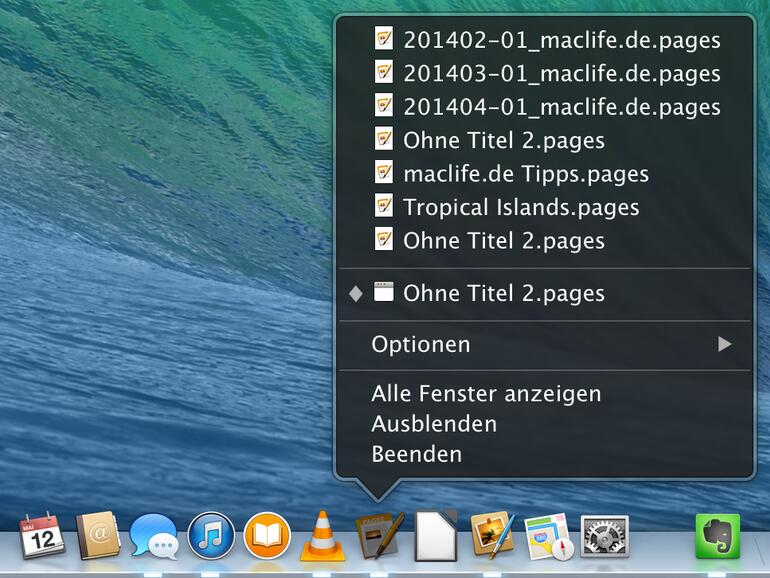The image size is (770, 578).
Task: Open System Preferences gear icon
Action: [605, 536]
